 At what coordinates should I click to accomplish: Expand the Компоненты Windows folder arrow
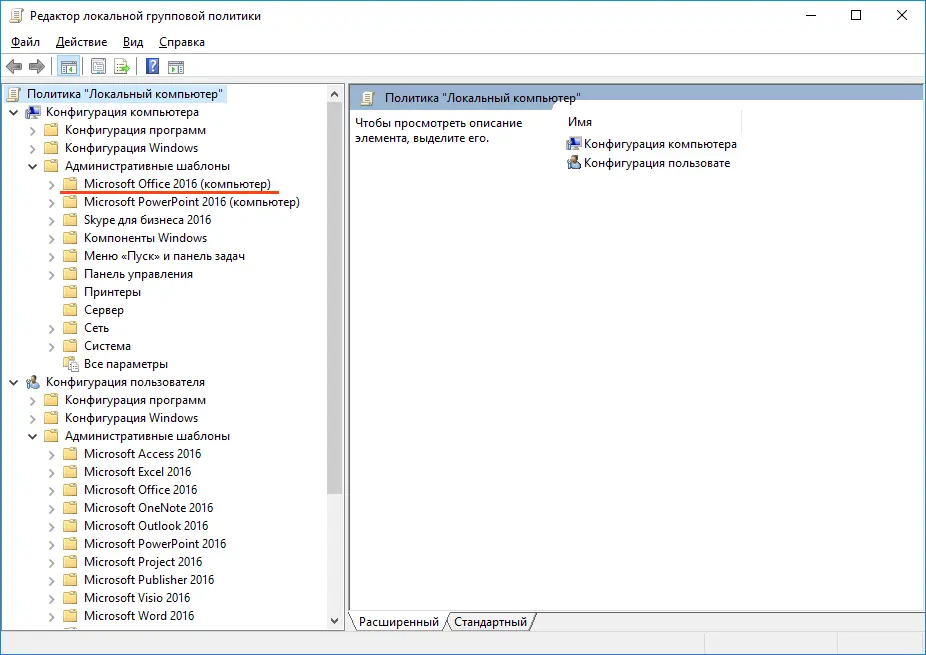click(52, 238)
